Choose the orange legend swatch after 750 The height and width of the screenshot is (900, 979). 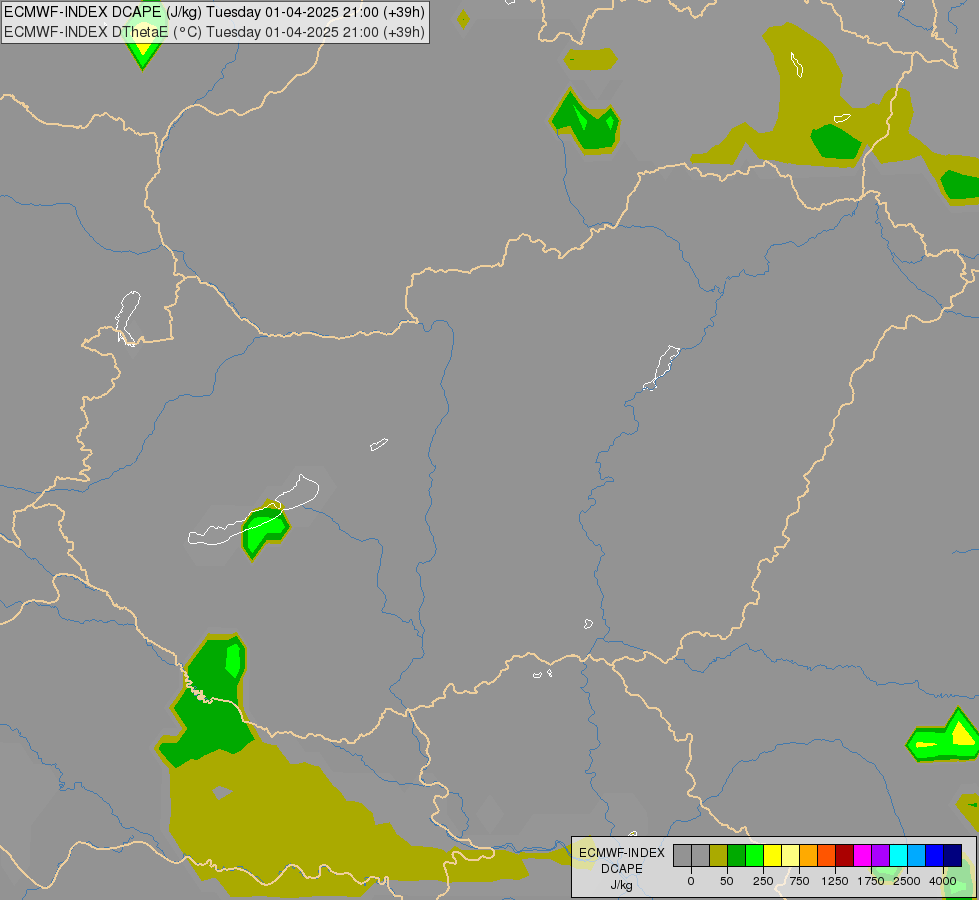pos(809,856)
